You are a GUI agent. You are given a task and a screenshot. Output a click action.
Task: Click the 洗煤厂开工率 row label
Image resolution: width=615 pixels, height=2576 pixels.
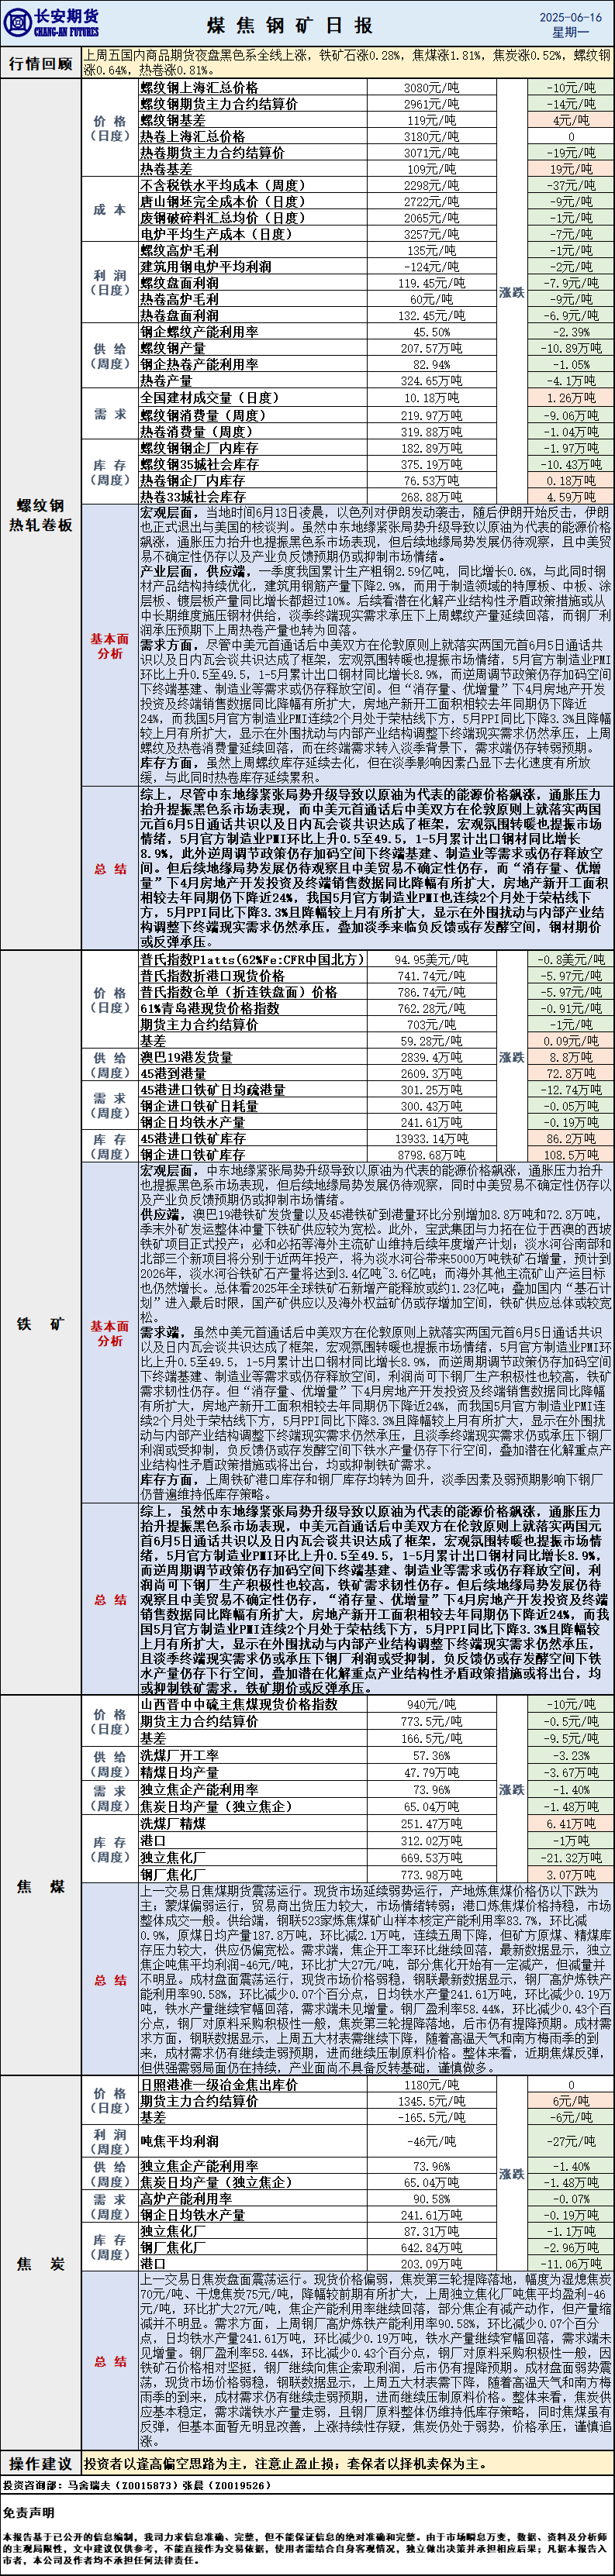(179, 1755)
